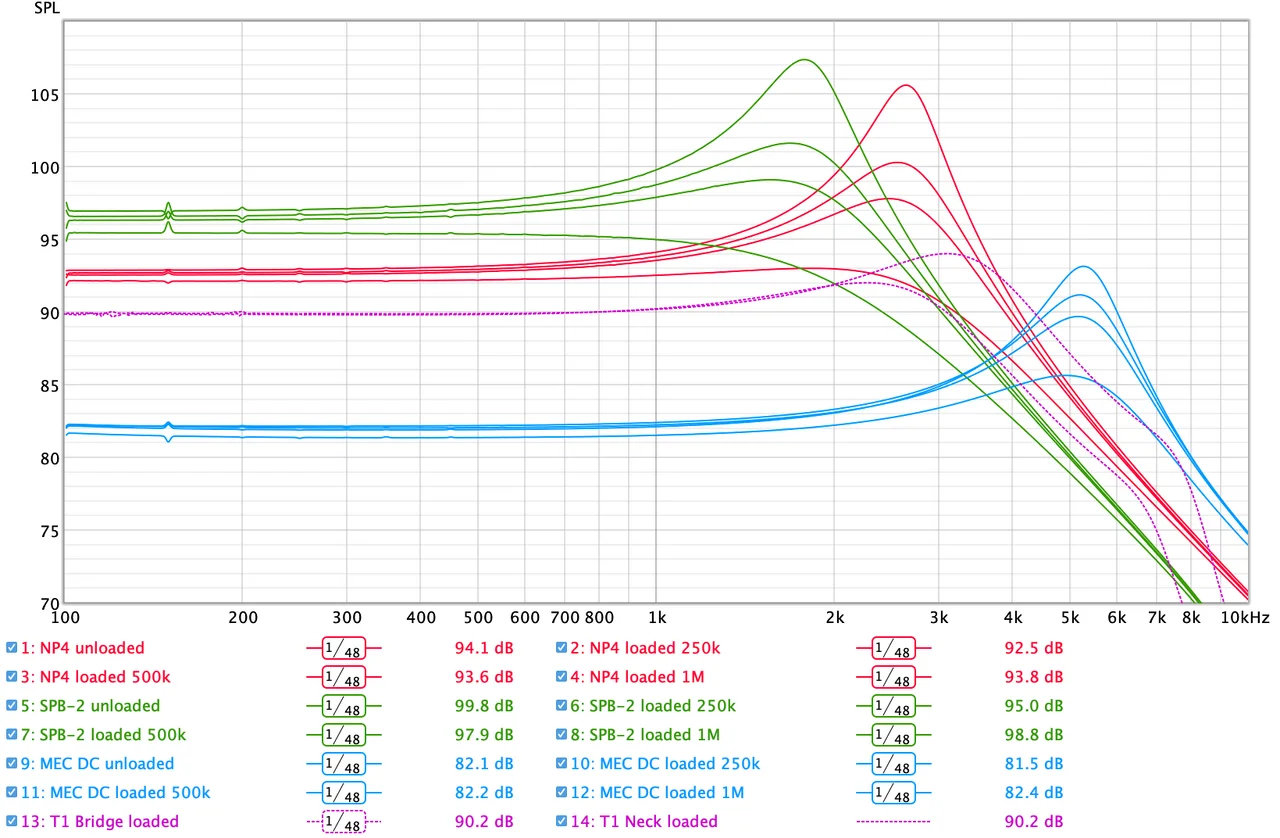Click the dotted 1/48 badge for T1 Bridge loaded
Screen dimensions: 1280x838
tap(344, 822)
